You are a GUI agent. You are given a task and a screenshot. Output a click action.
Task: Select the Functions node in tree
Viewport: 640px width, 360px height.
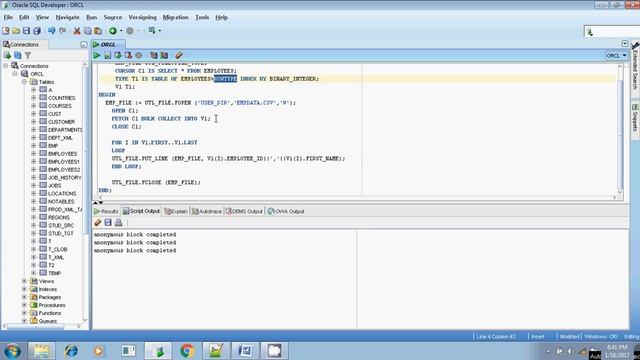click(x=50, y=313)
